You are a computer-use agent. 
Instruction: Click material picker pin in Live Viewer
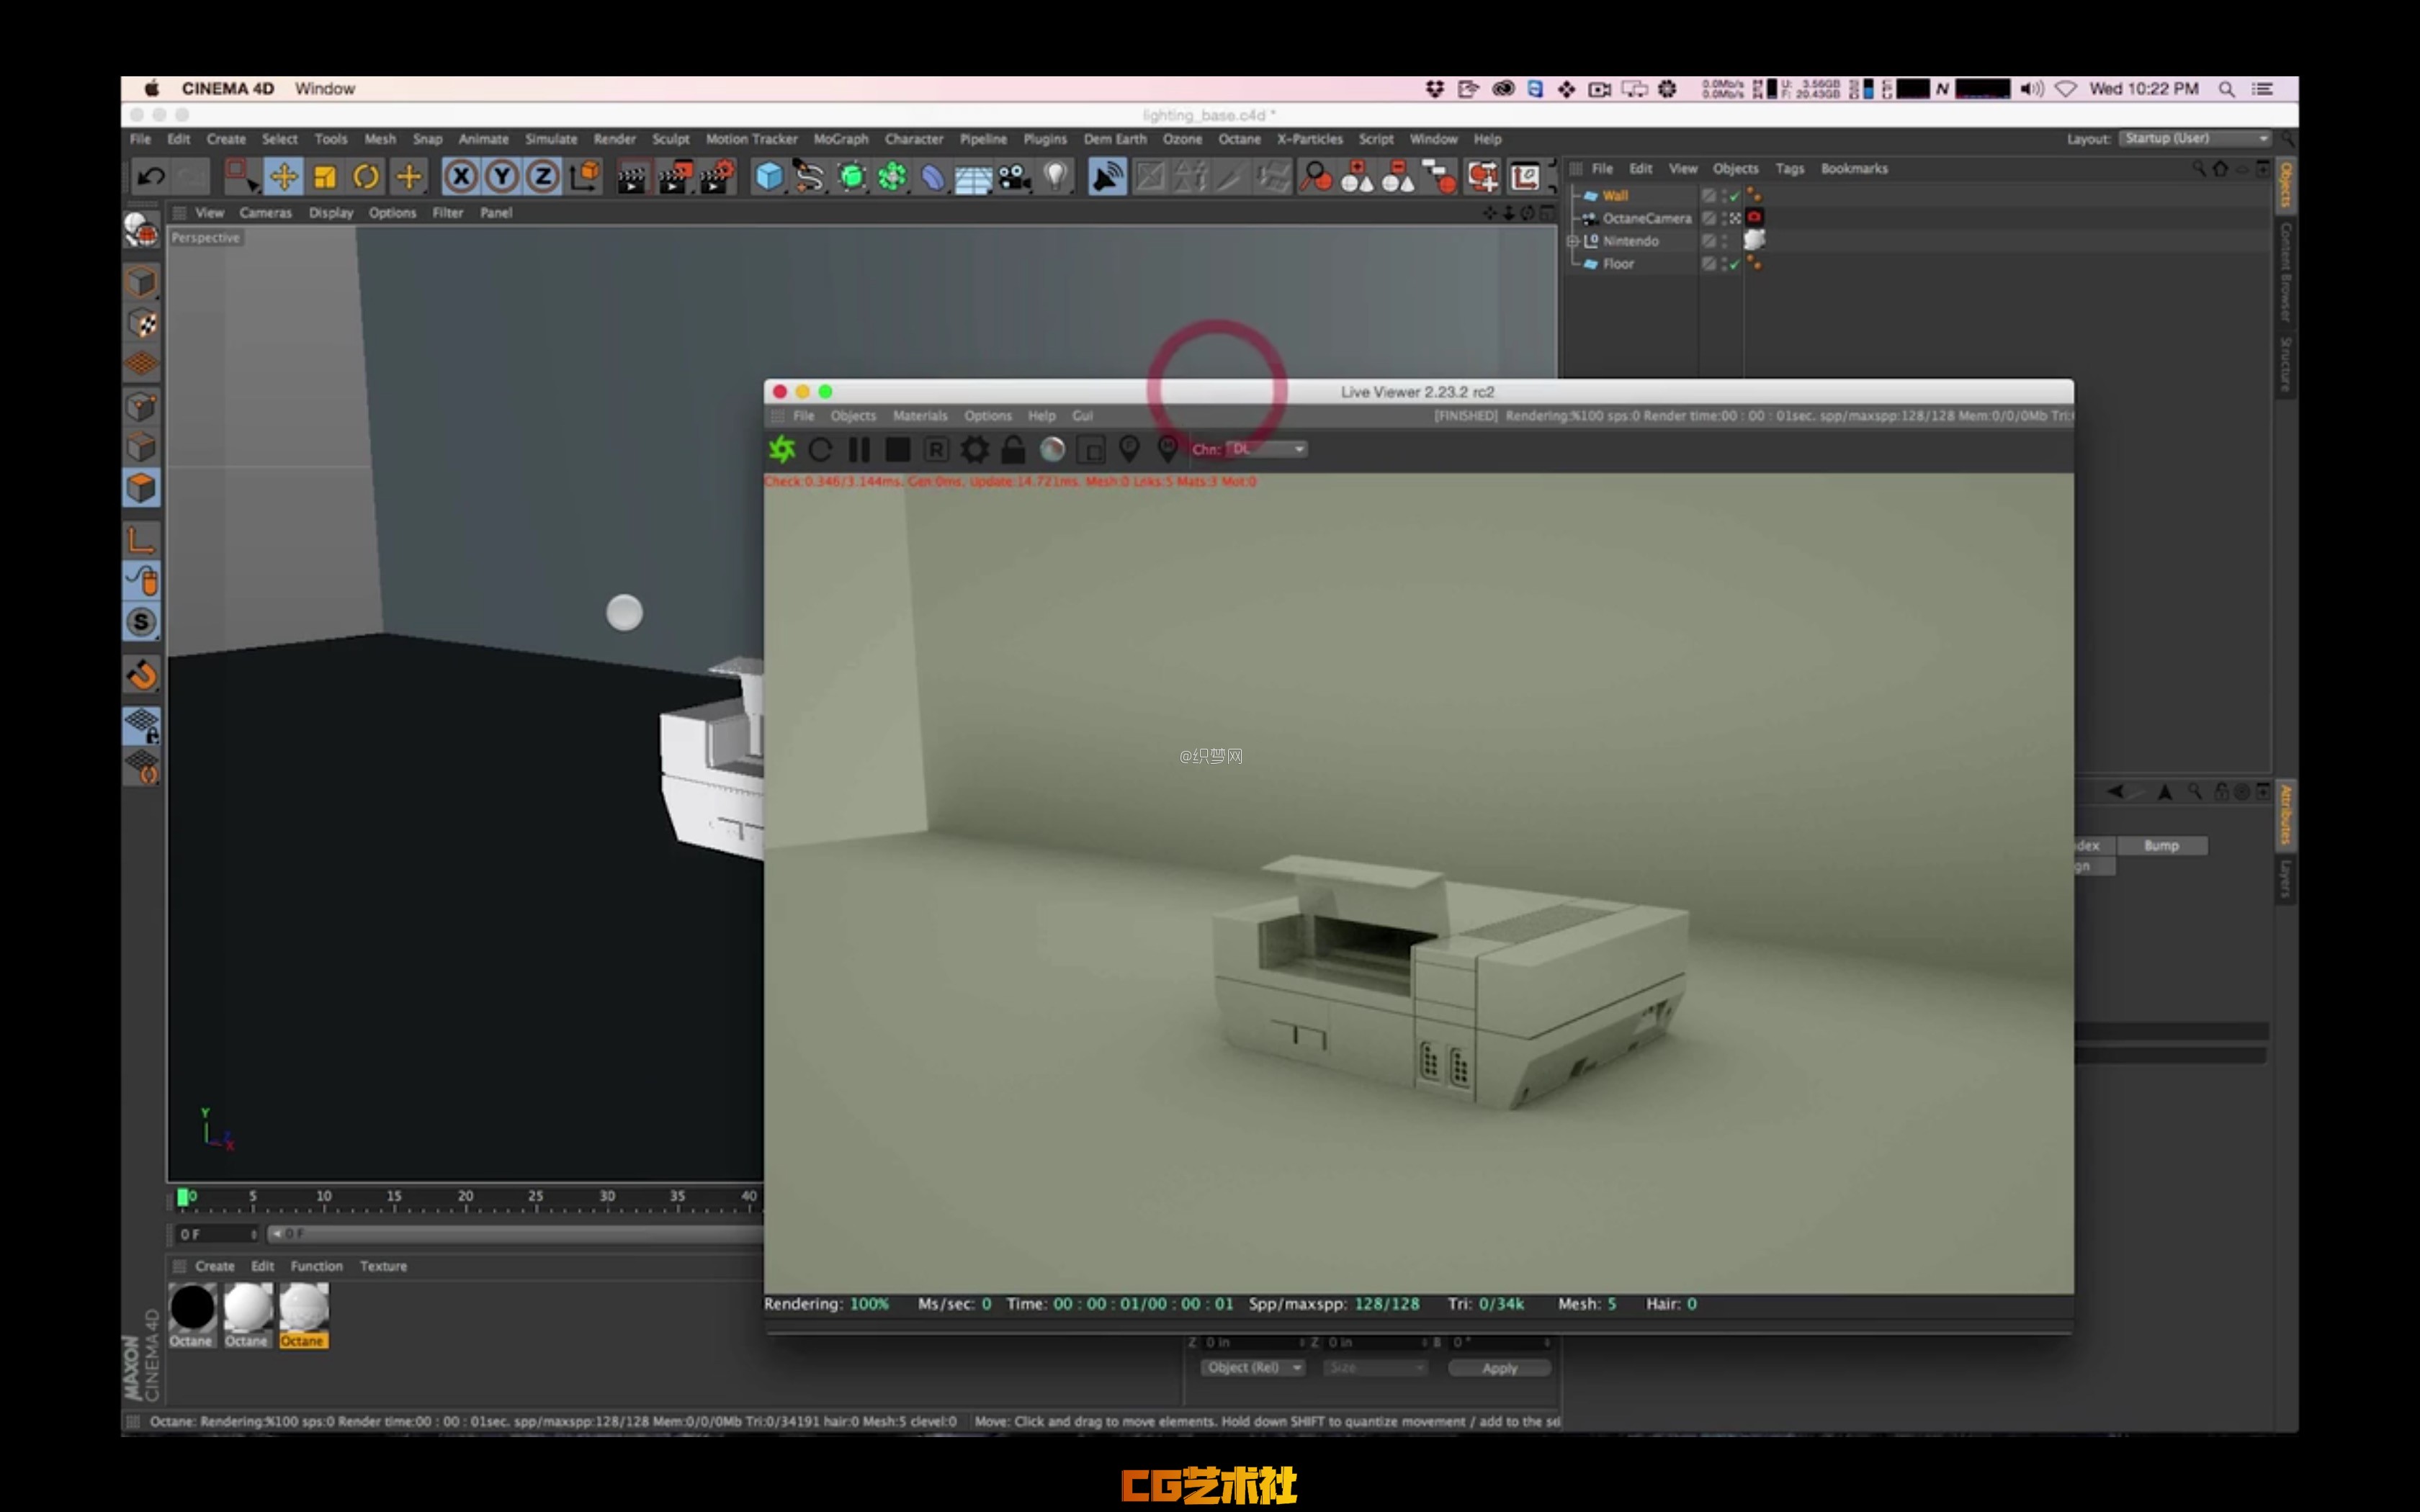pos(1167,450)
